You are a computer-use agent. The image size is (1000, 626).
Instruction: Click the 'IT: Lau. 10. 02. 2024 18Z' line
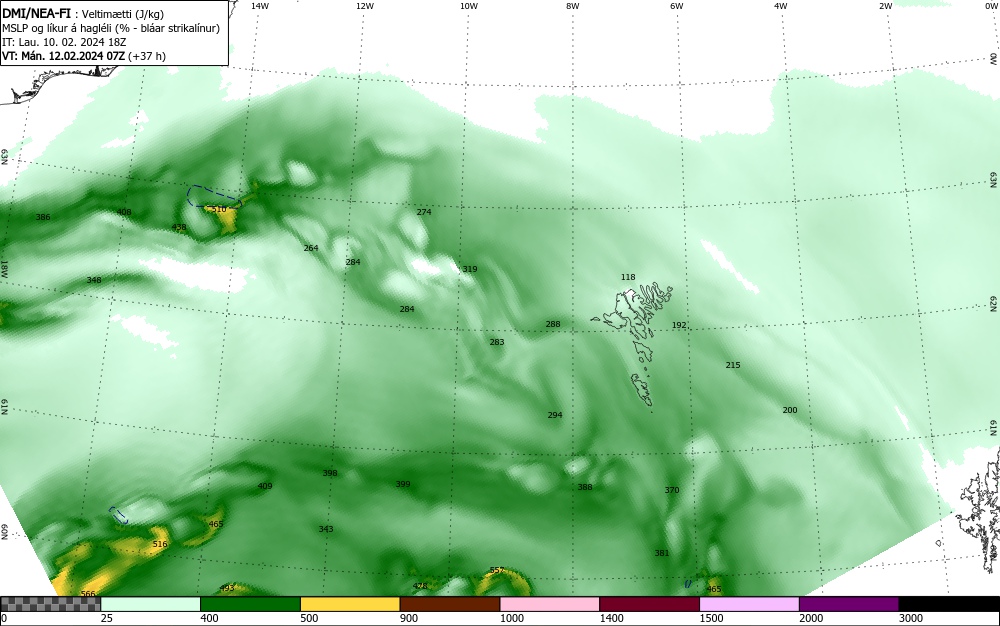(x=64, y=42)
